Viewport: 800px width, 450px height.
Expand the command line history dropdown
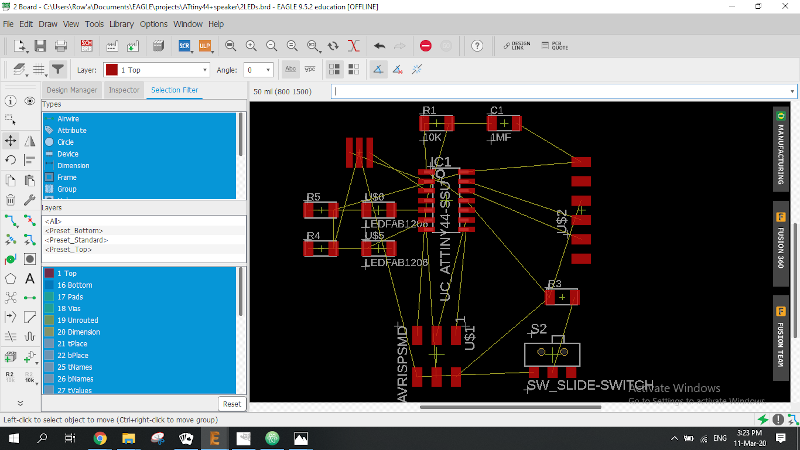[x=792, y=91]
